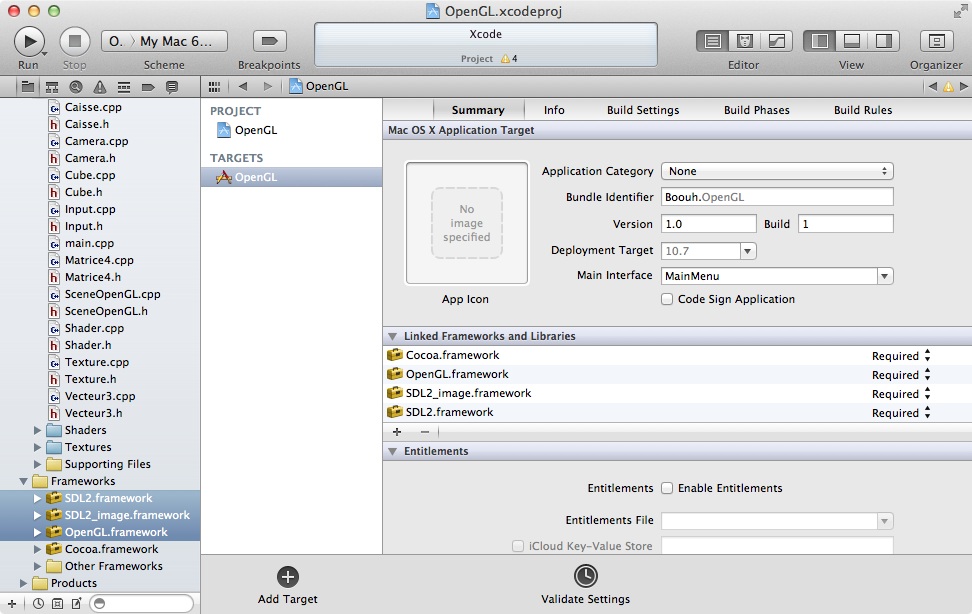The image size is (972, 614).
Task: Click the Run button in toolbar
Action: click(29, 41)
